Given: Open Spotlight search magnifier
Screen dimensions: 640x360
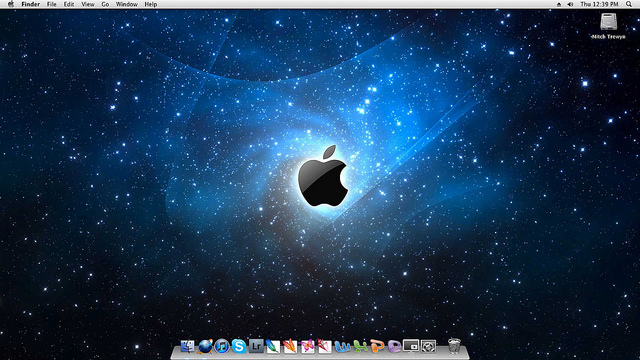Looking at the screenshot, I should pos(629,4).
